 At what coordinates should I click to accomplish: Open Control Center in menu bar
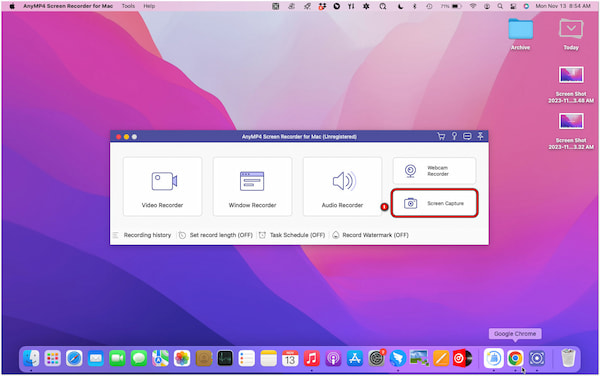point(513,6)
